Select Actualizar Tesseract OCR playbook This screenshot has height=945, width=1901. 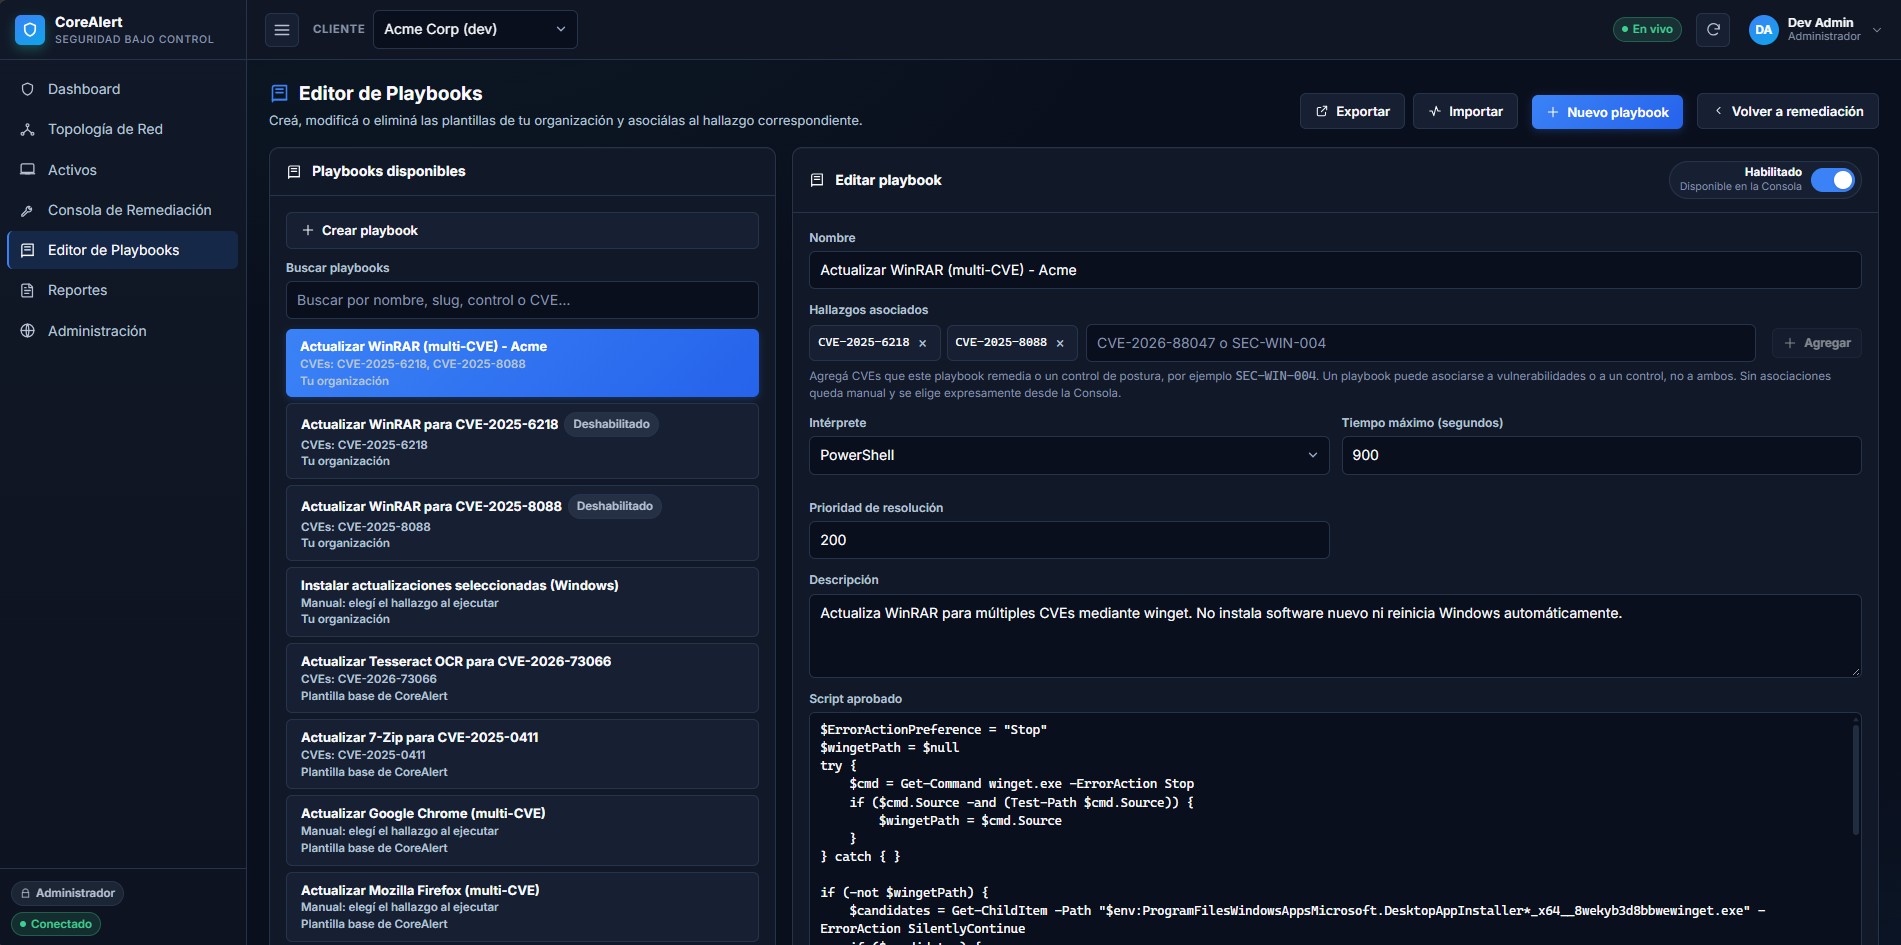pos(522,678)
